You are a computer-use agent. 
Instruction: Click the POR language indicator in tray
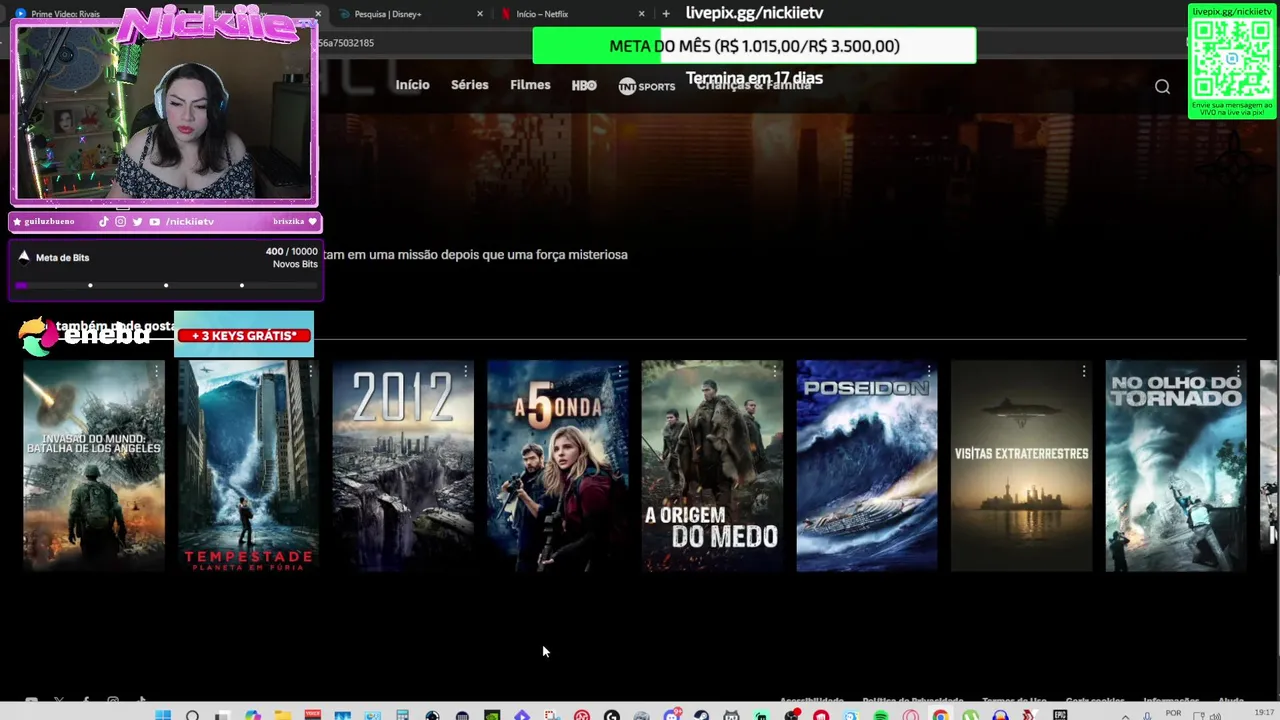pos(1174,714)
